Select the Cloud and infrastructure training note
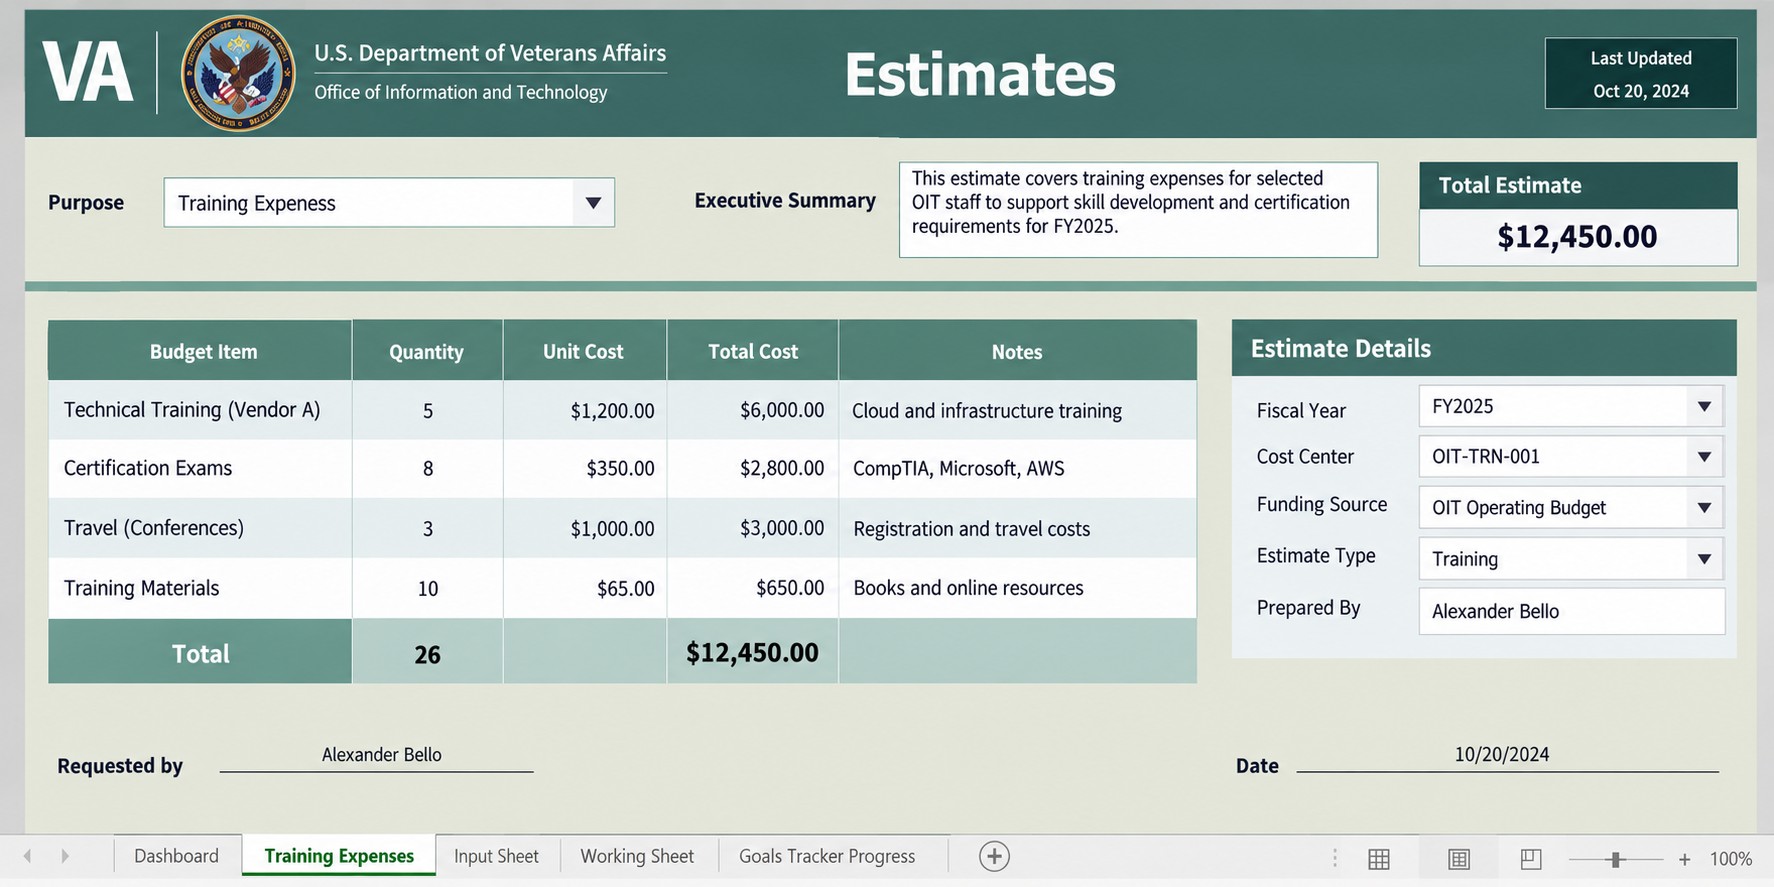Viewport: 1774px width, 887px height. coord(1018,410)
